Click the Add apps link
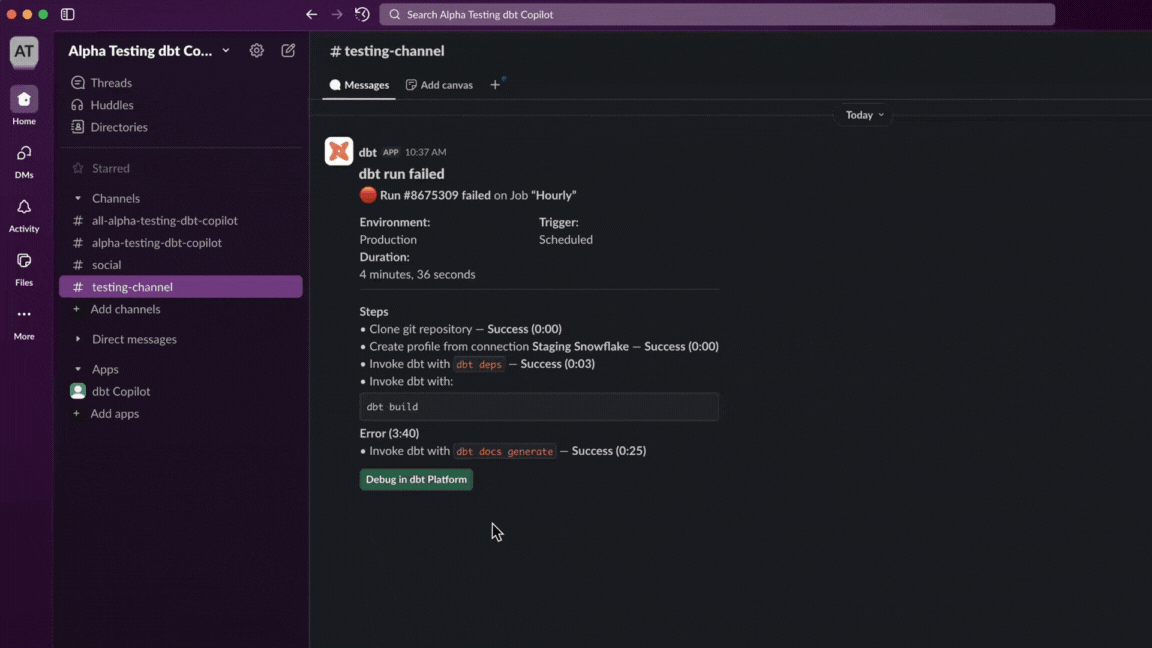The image size is (1152, 648). 115,414
